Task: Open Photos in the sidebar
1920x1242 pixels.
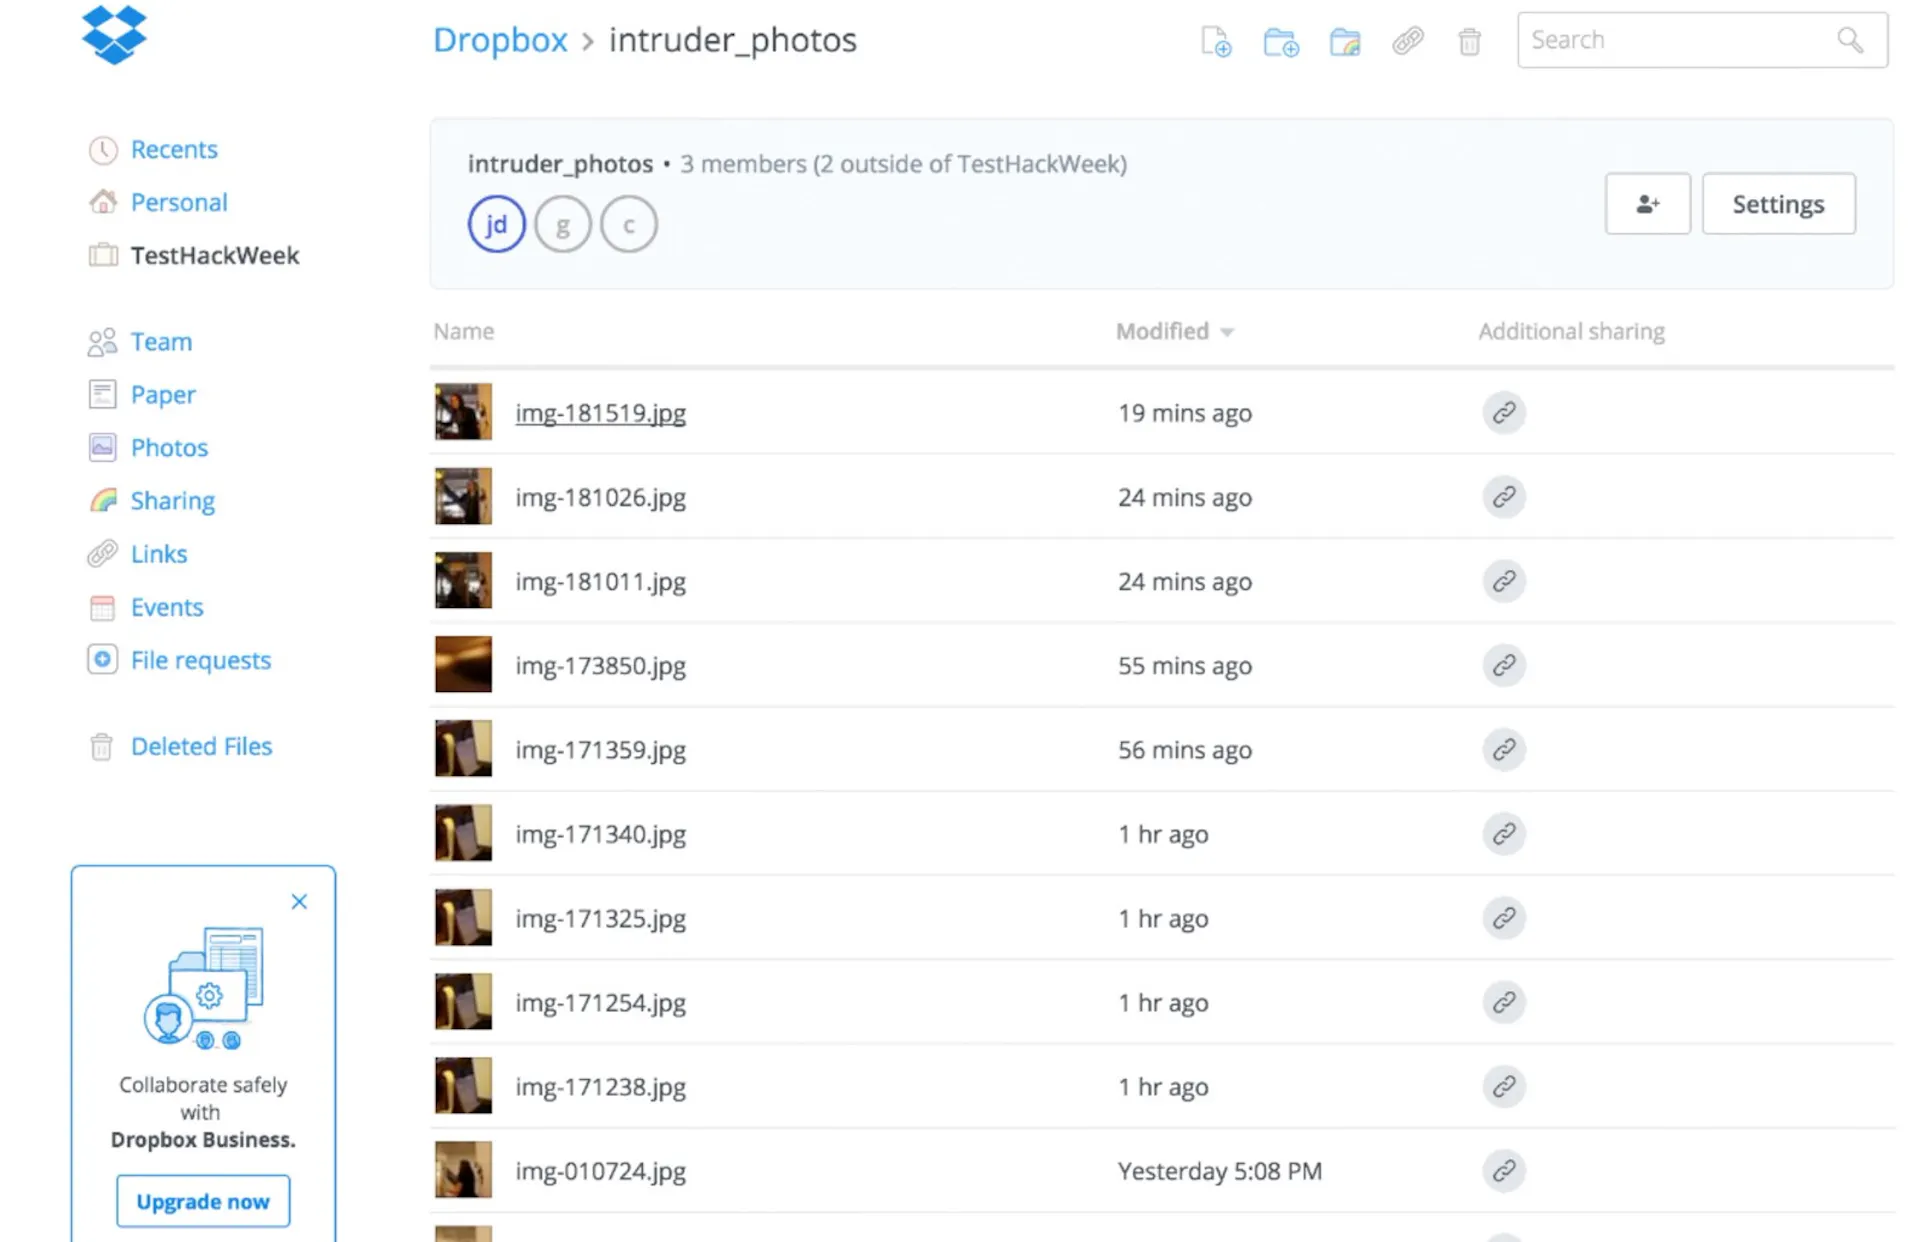Action: coord(169,447)
